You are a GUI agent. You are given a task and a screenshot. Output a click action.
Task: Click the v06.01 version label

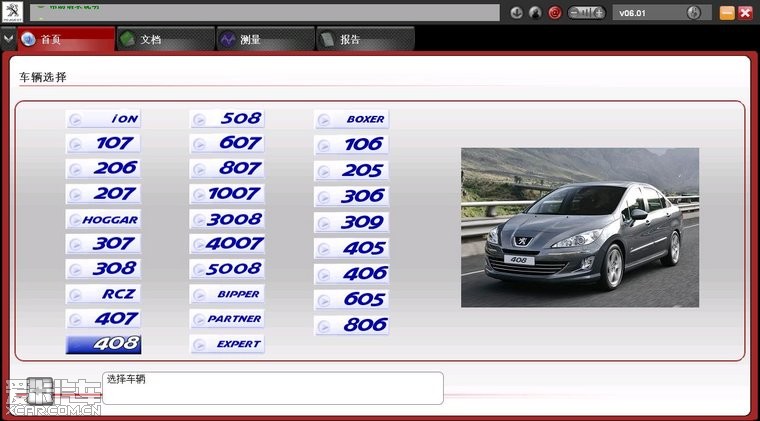pyautogui.click(x=632, y=14)
